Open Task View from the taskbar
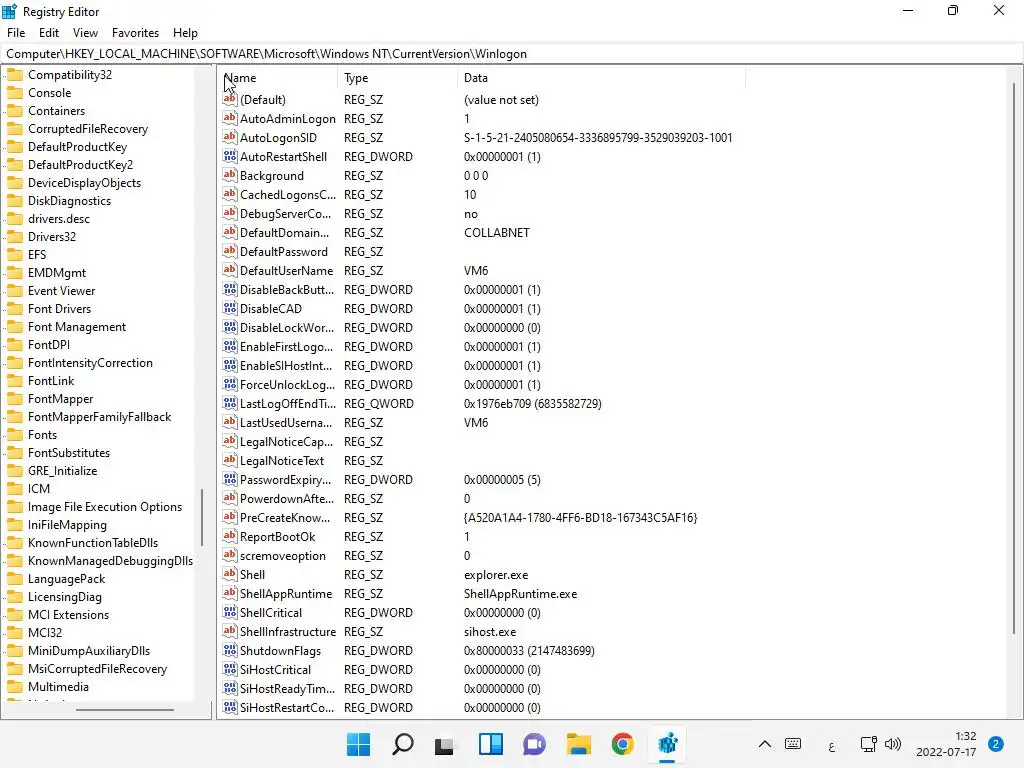The width and height of the screenshot is (1024, 768). tap(444, 745)
